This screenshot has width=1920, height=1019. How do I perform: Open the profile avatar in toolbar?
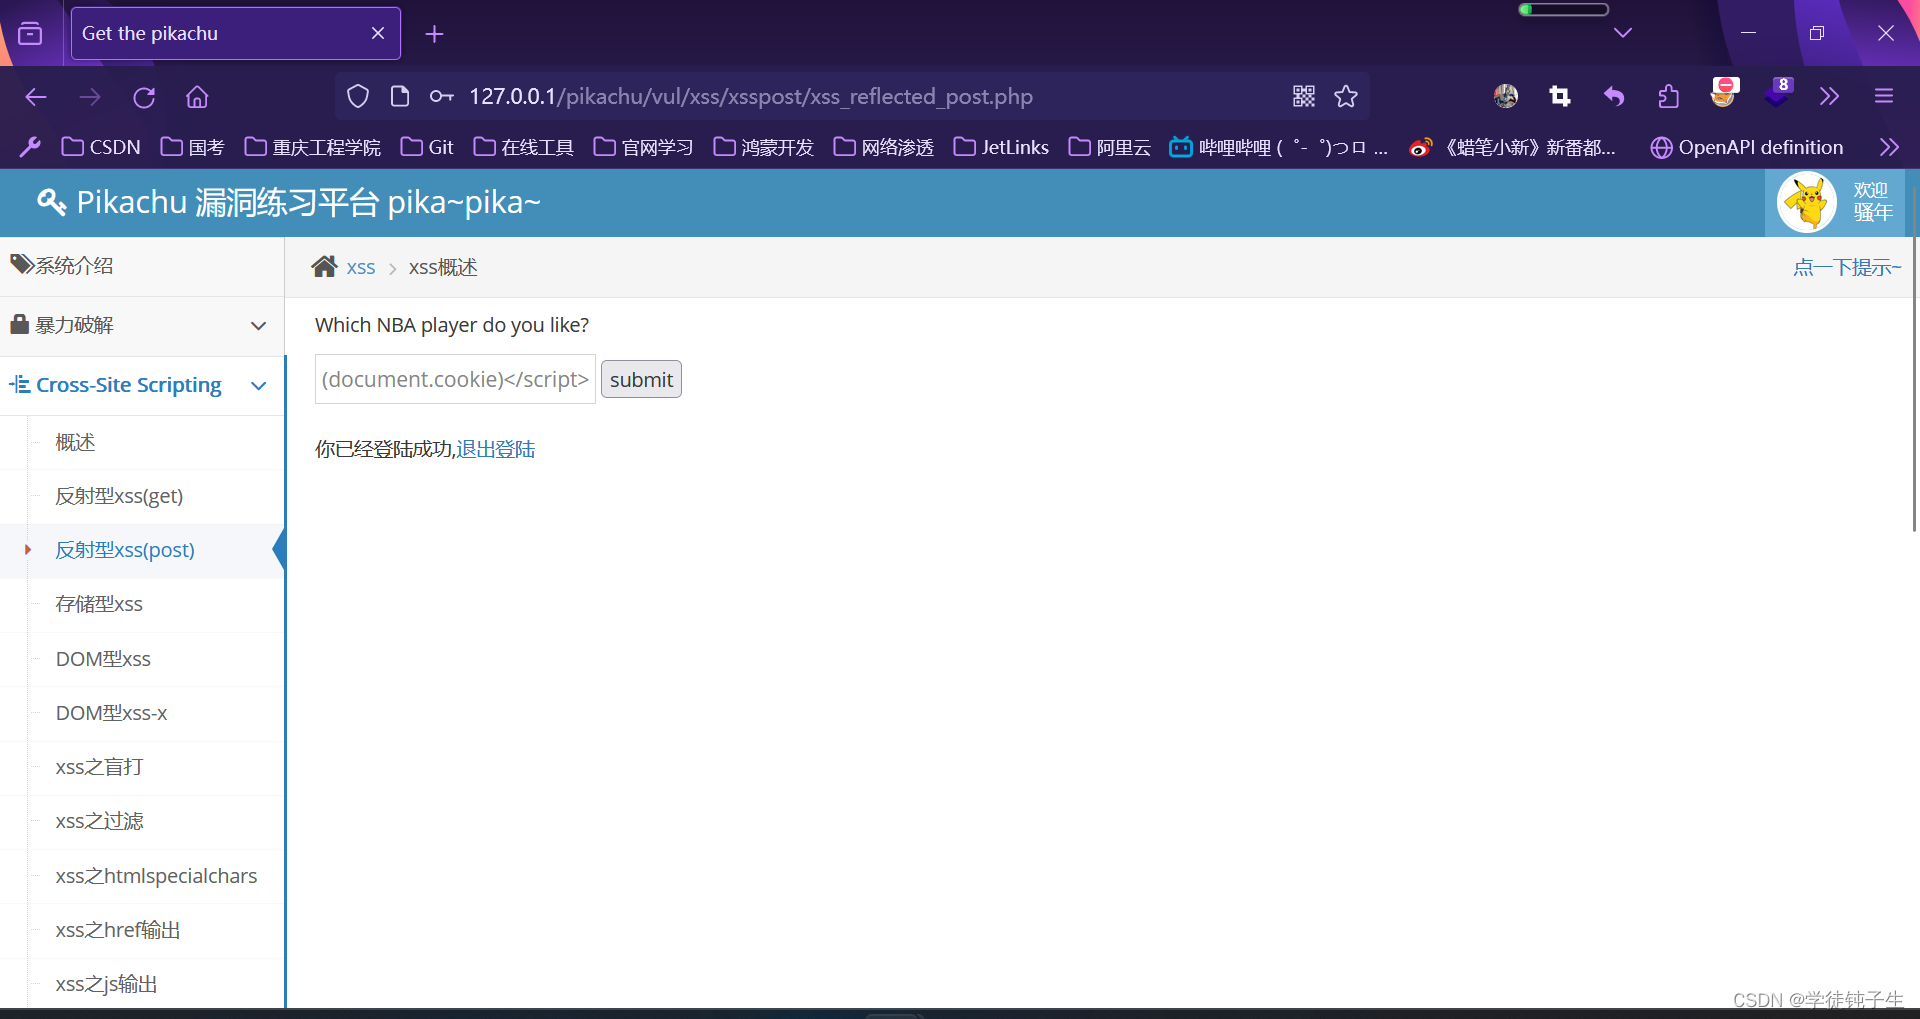1506,96
